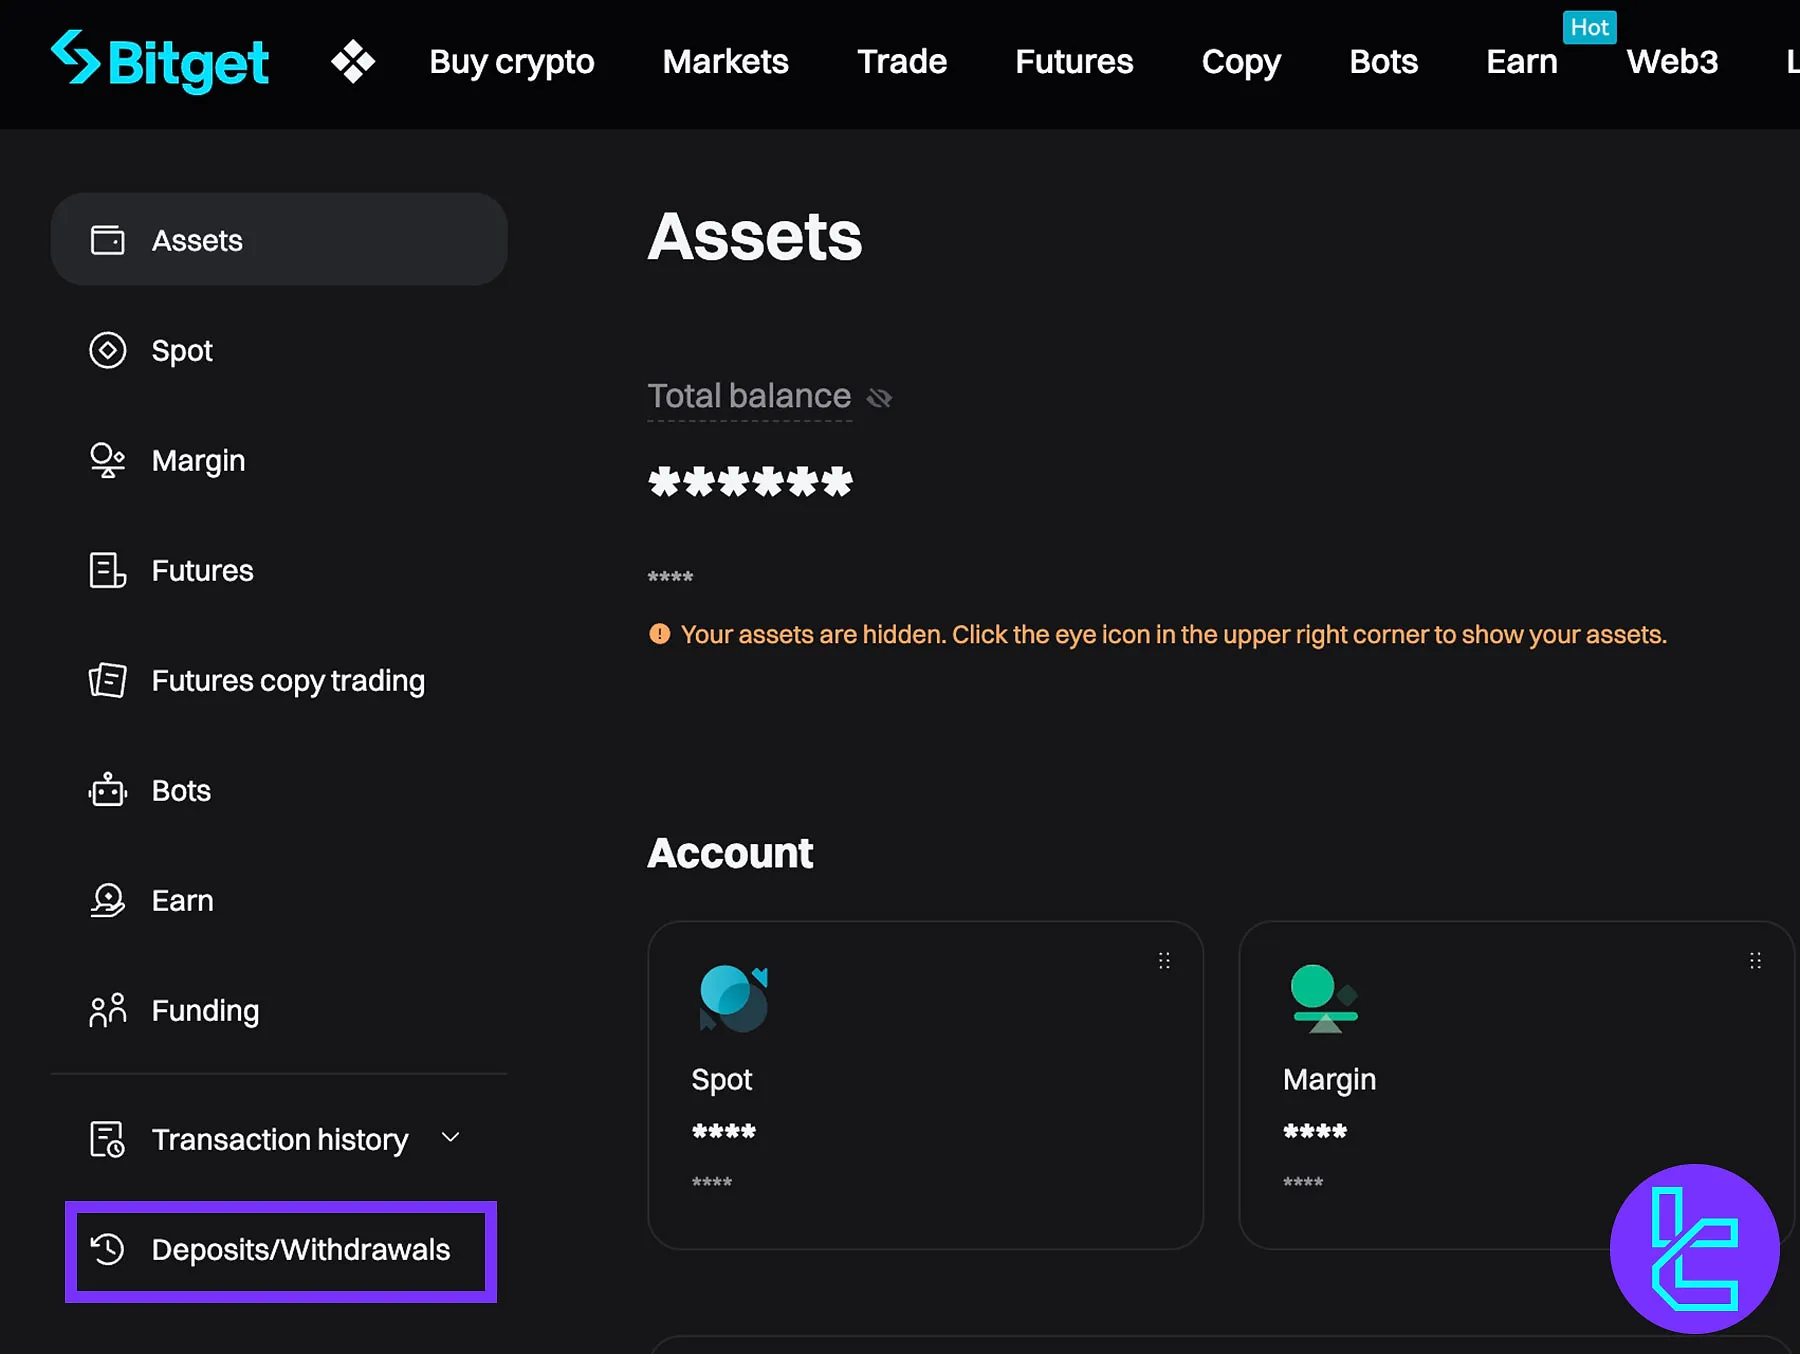This screenshot has height=1354, width=1800.
Task: Open the Markets menu
Action: coord(726,62)
